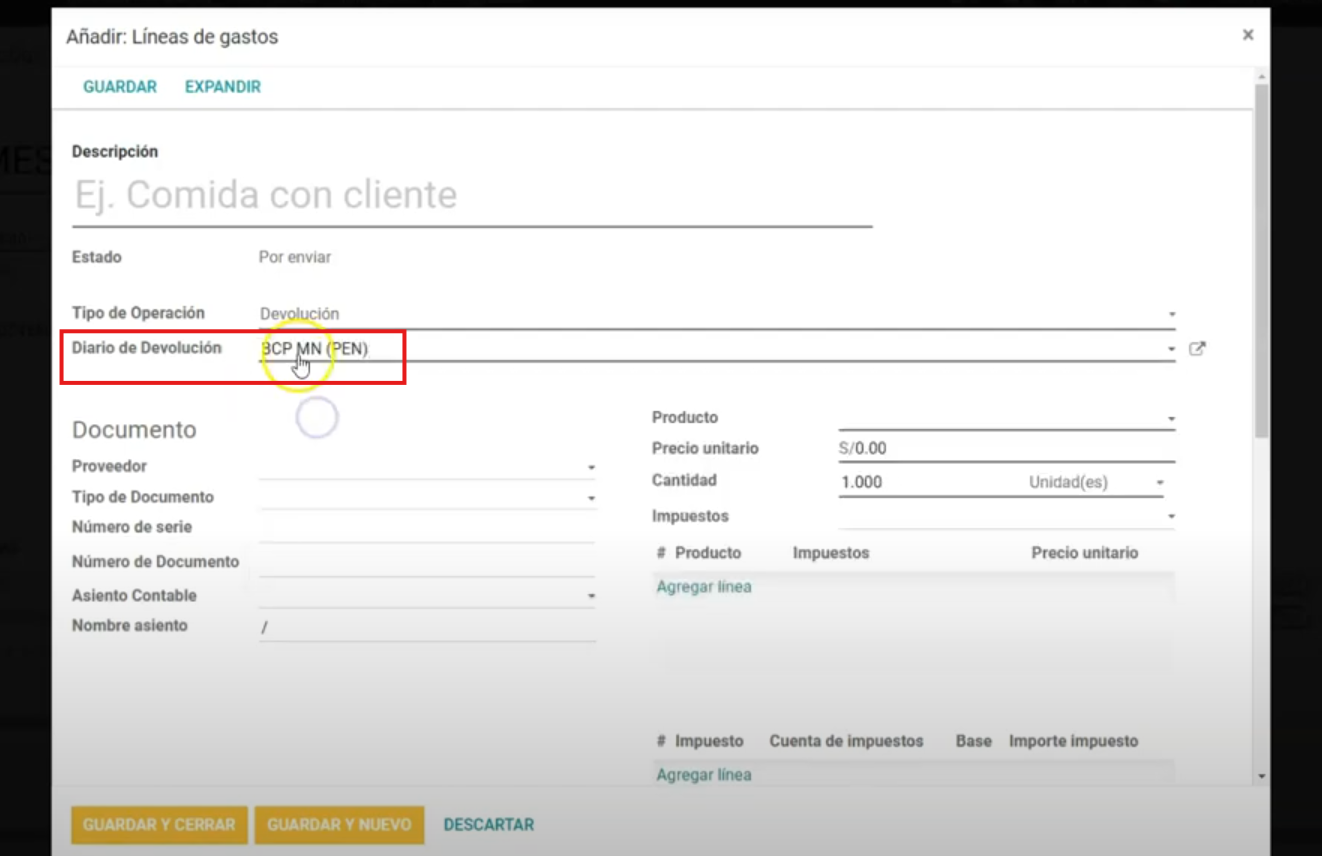Click the GUARDAR button at top
The width and height of the screenshot is (1322, 856).
tap(120, 87)
